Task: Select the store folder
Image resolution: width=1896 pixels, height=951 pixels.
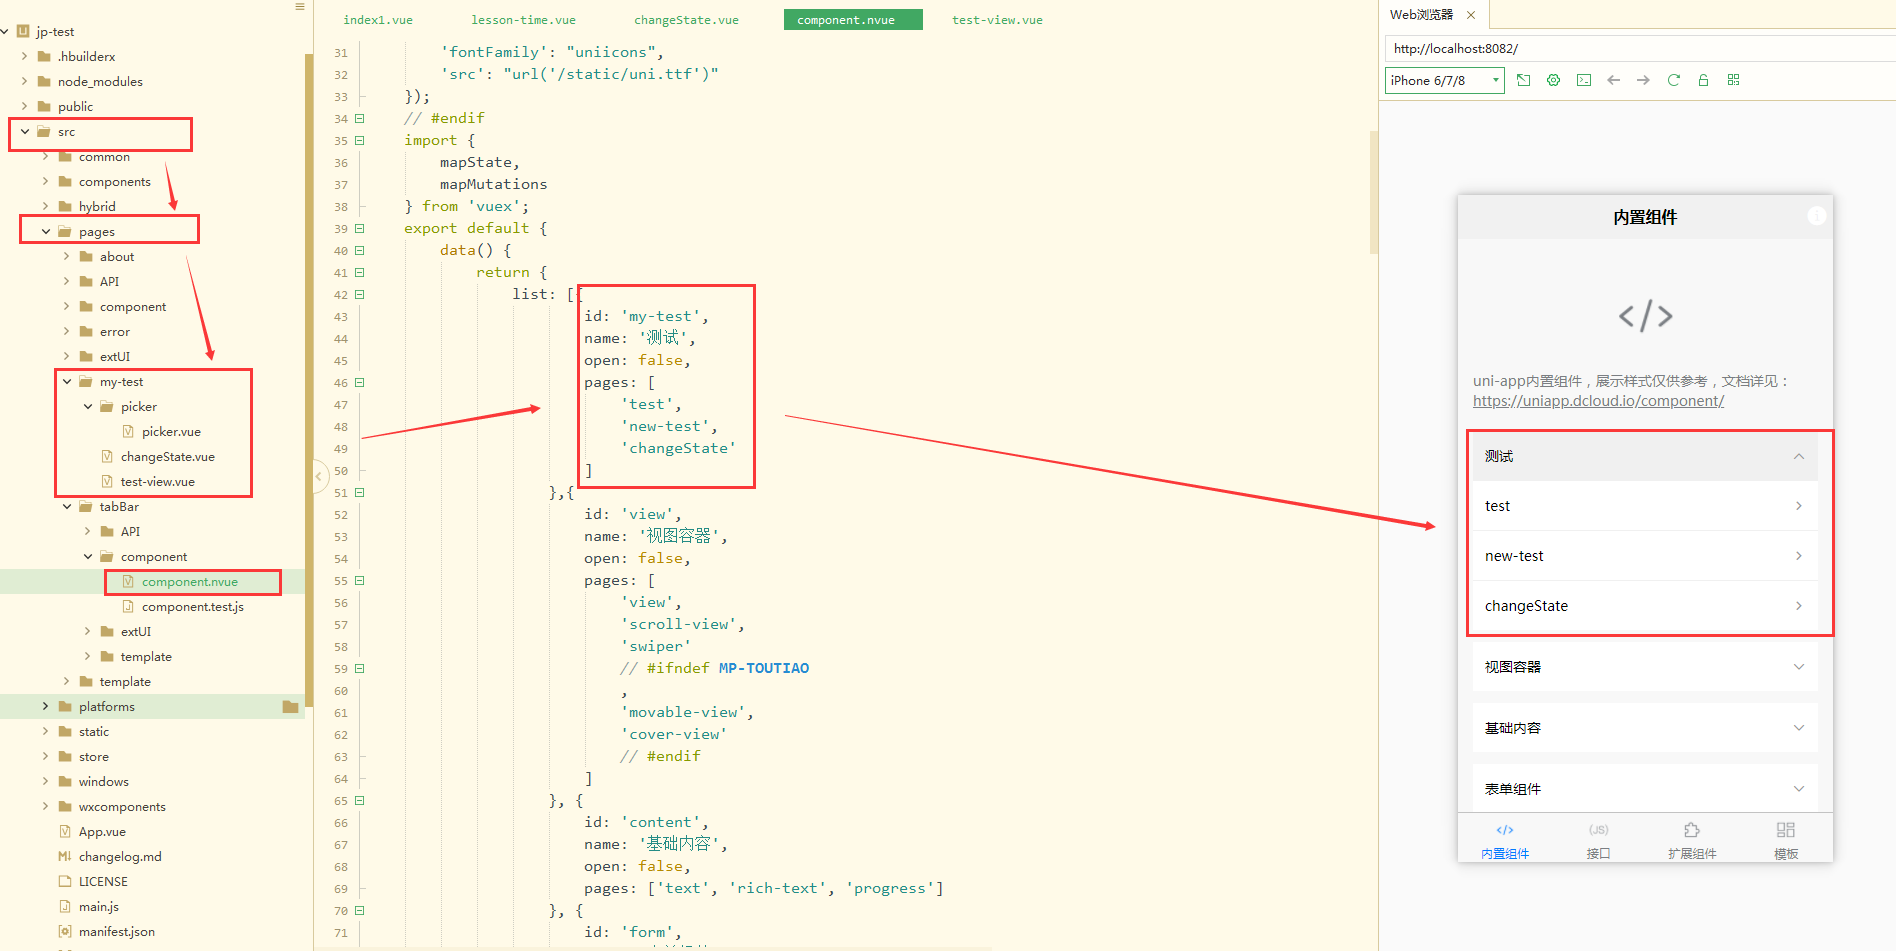Action: point(94,757)
